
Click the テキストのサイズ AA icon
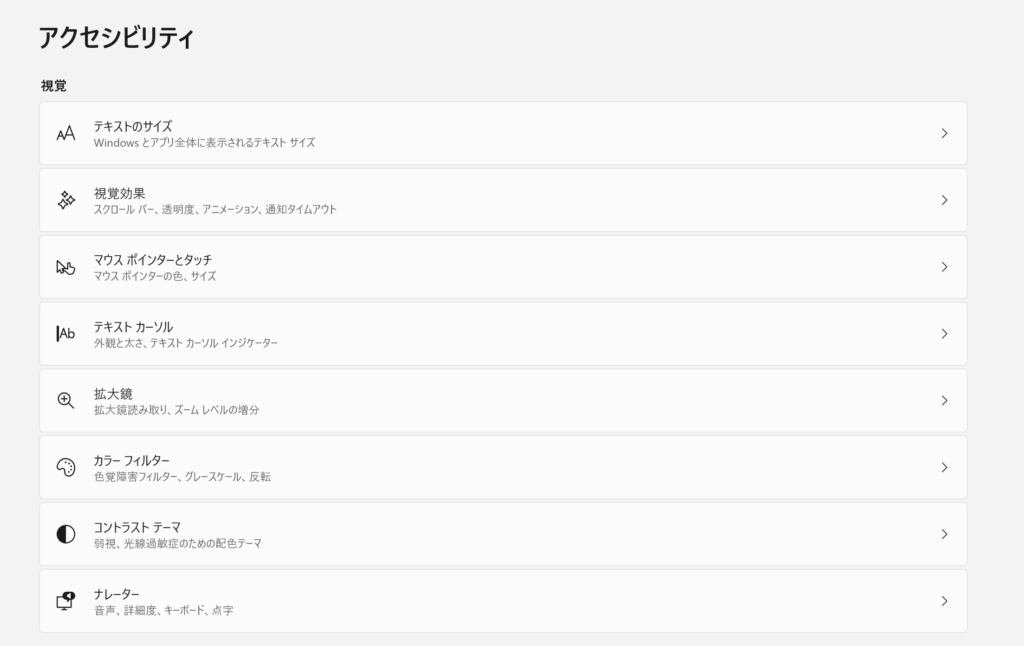(x=66, y=133)
